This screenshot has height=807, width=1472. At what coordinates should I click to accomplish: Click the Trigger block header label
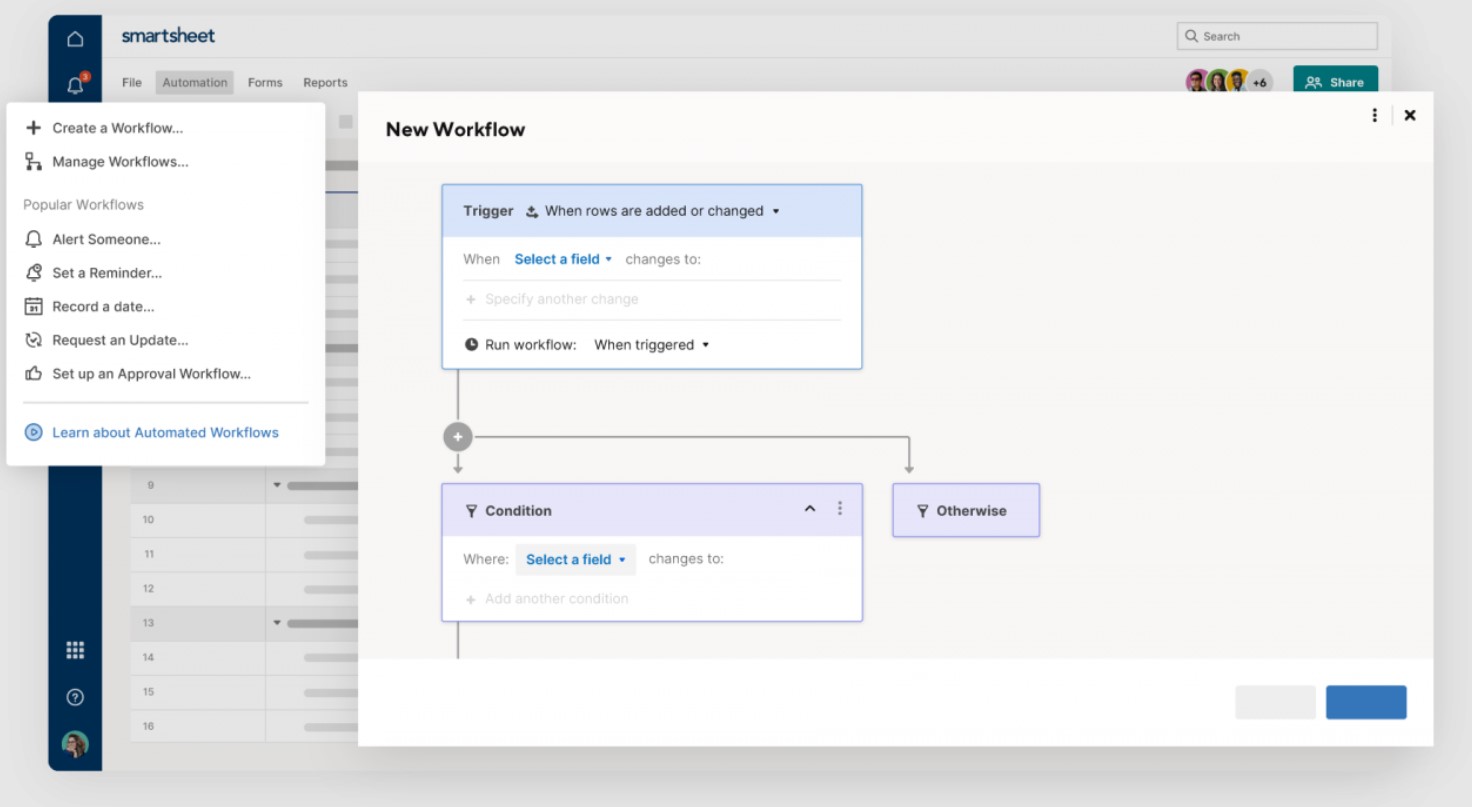488,211
